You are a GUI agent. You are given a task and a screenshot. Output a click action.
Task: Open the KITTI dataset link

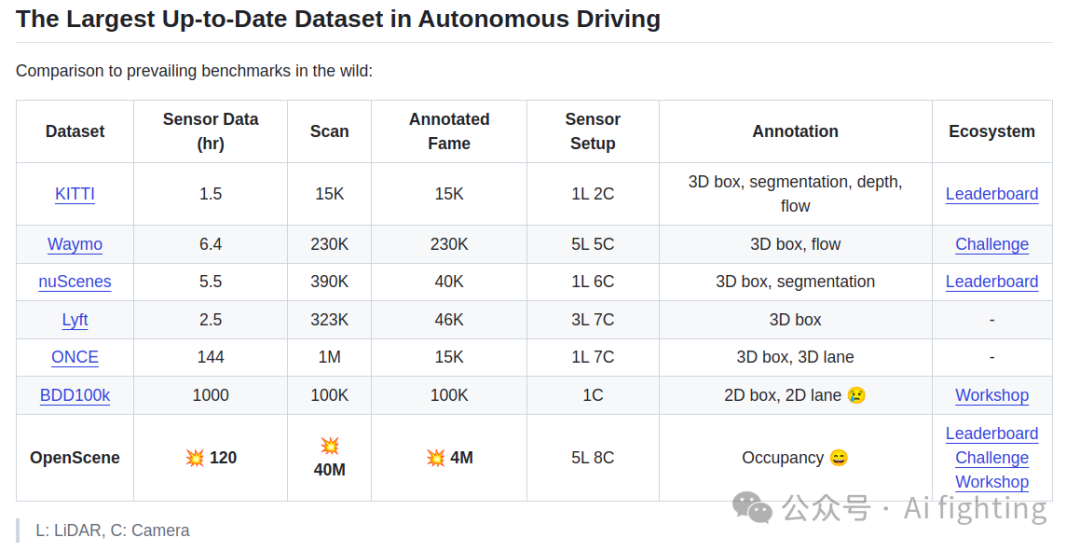pos(75,194)
